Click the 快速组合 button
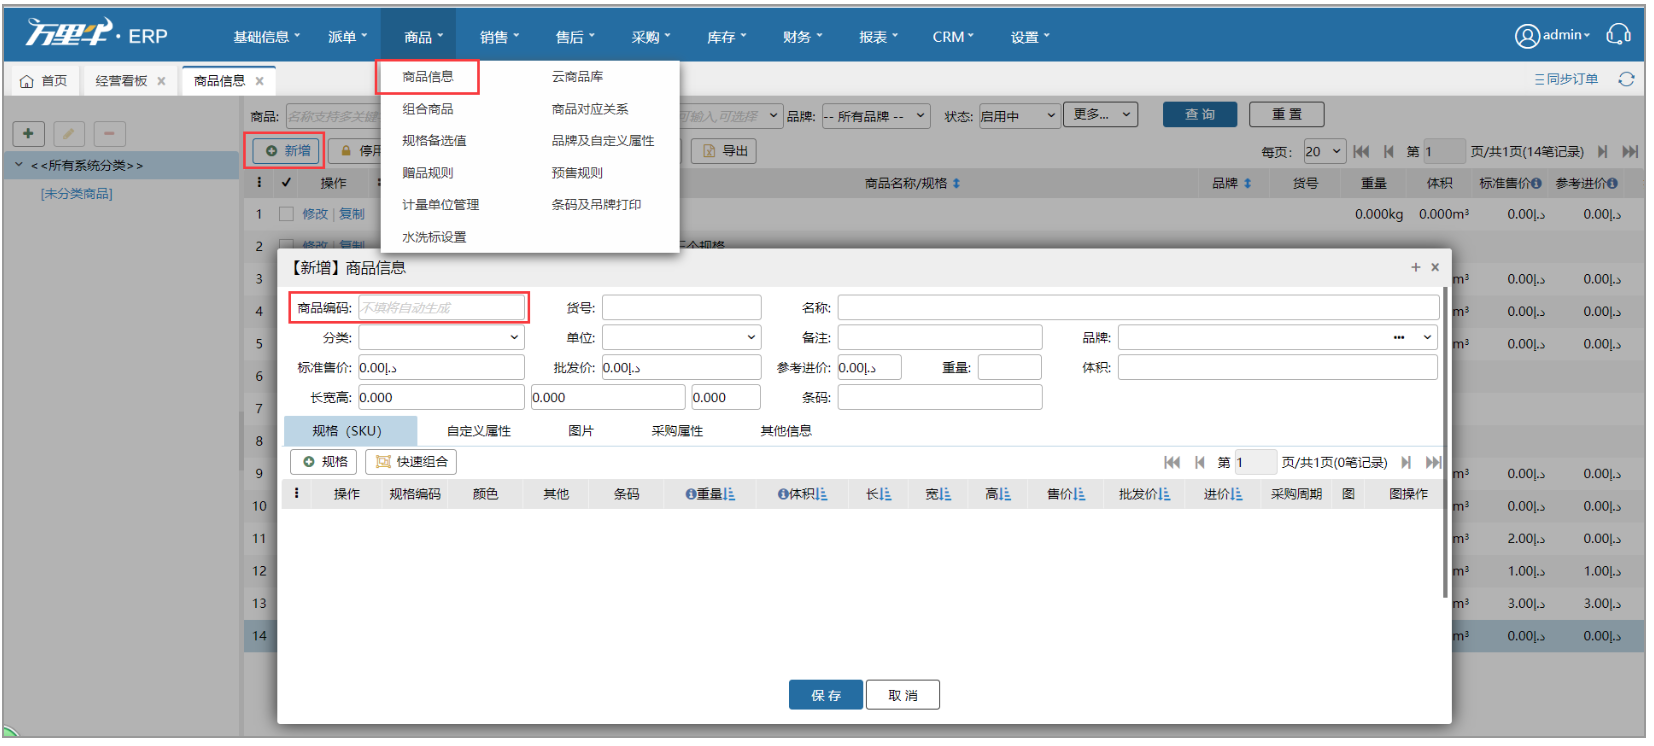This screenshot has height=746, width=1654. click(411, 462)
